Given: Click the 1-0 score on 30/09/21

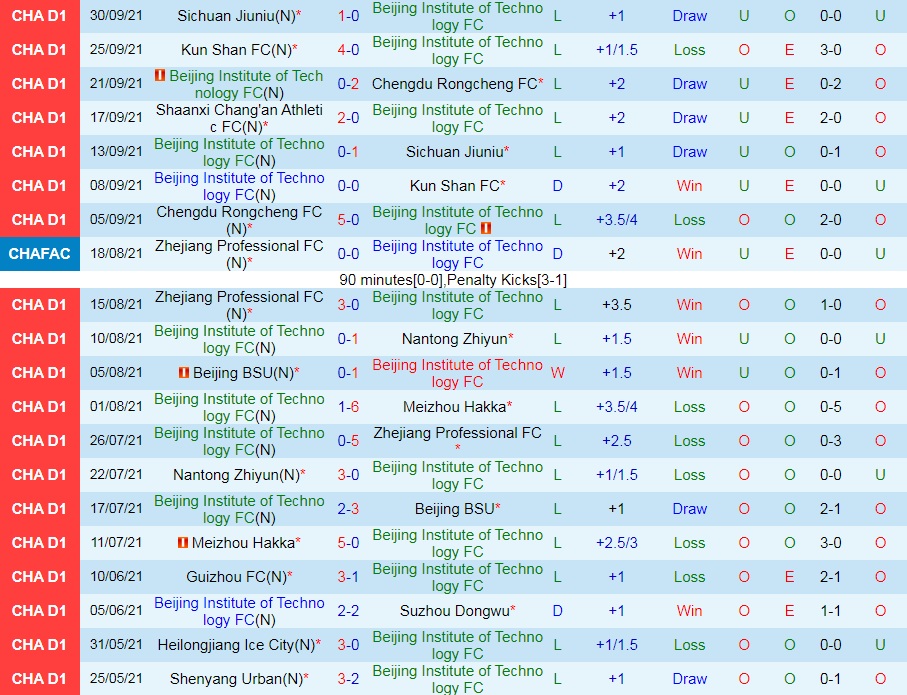Looking at the screenshot, I should (x=348, y=16).
